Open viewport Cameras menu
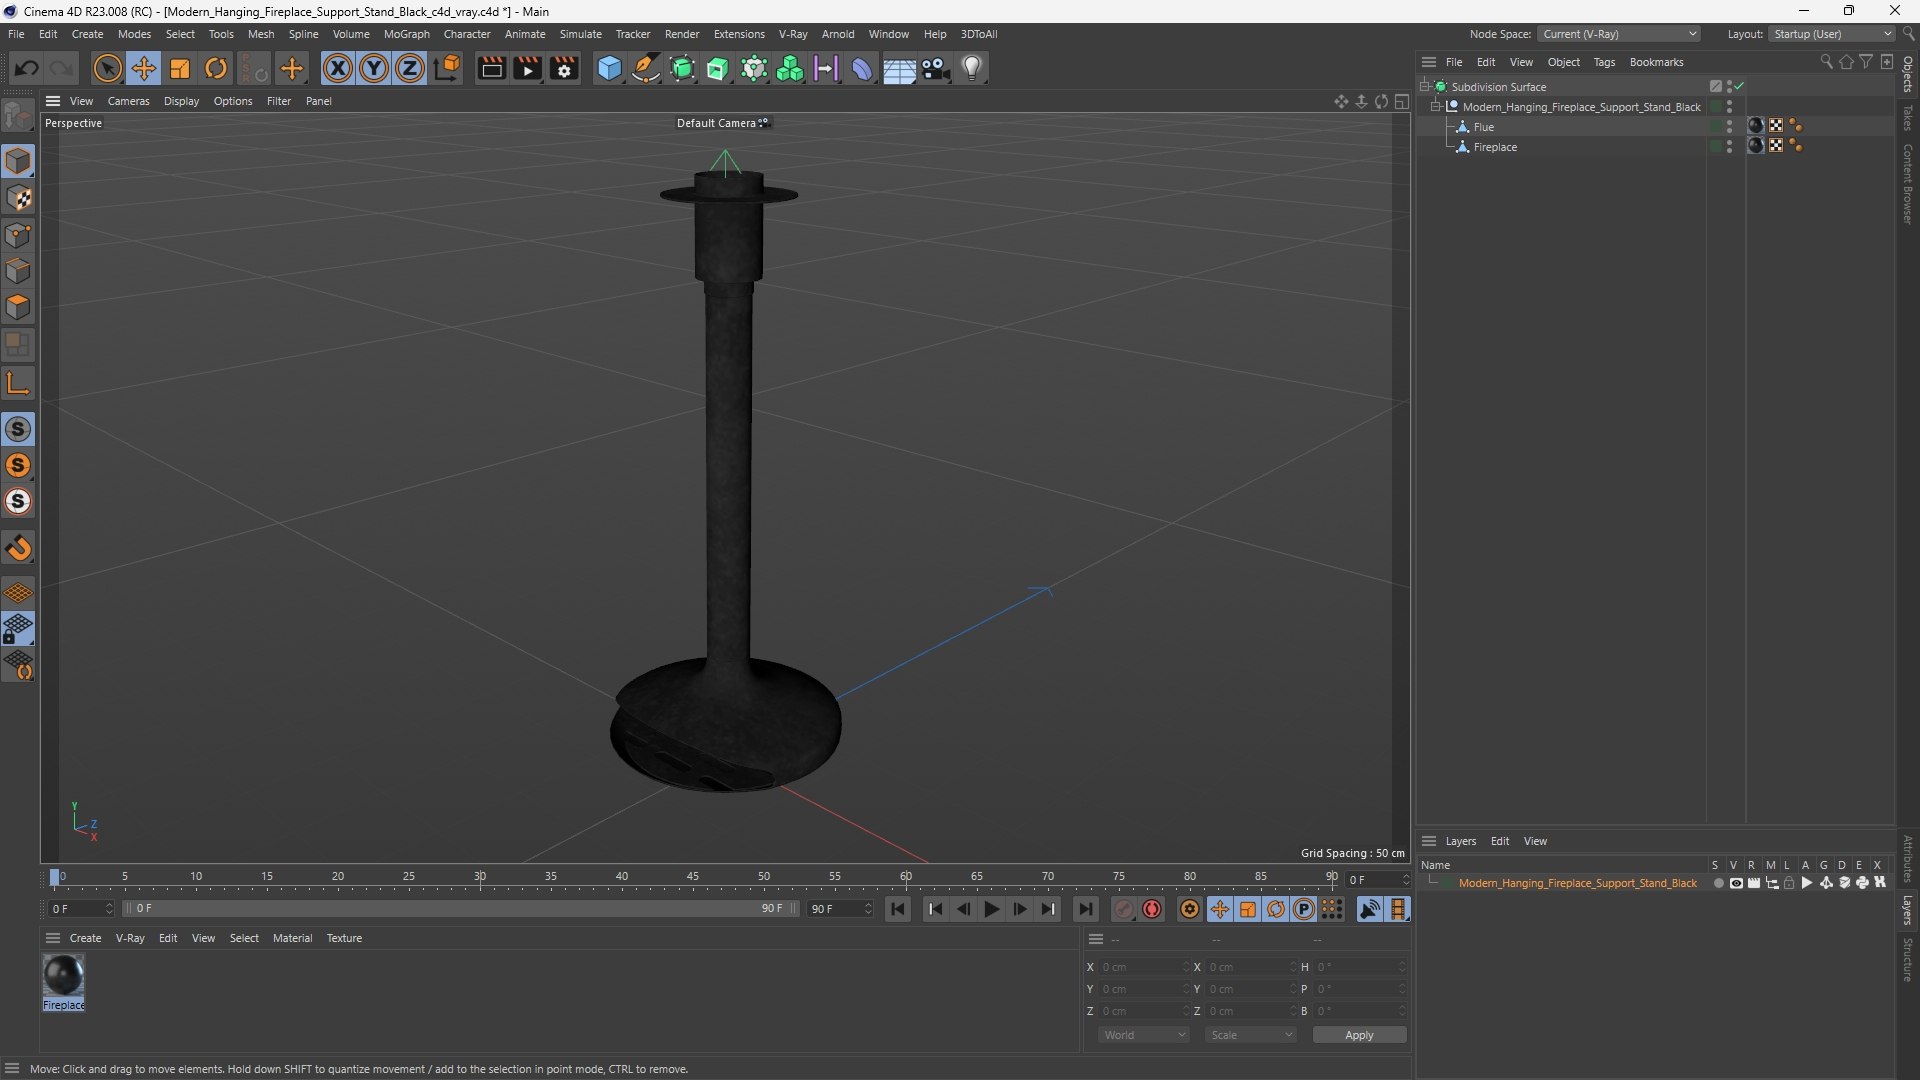 pyautogui.click(x=128, y=101)
